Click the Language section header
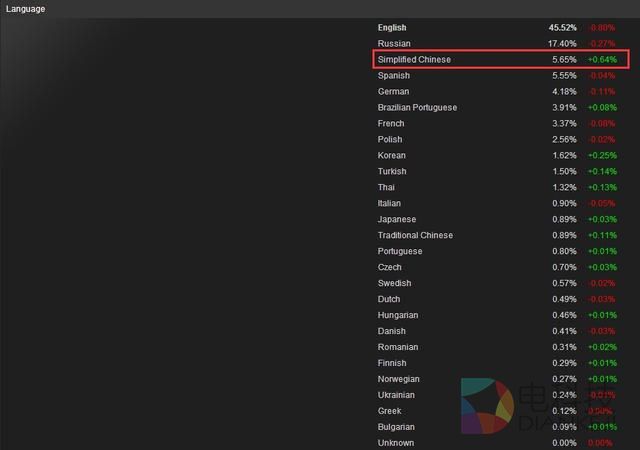This screenshot has width=640, height=450. [x=25, y=9]
